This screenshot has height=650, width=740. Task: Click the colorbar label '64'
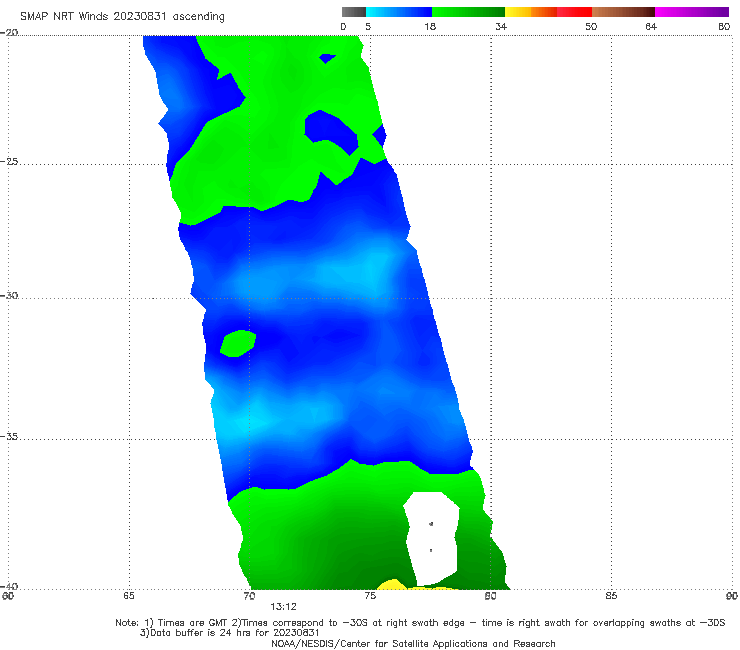tap(651, 27)
